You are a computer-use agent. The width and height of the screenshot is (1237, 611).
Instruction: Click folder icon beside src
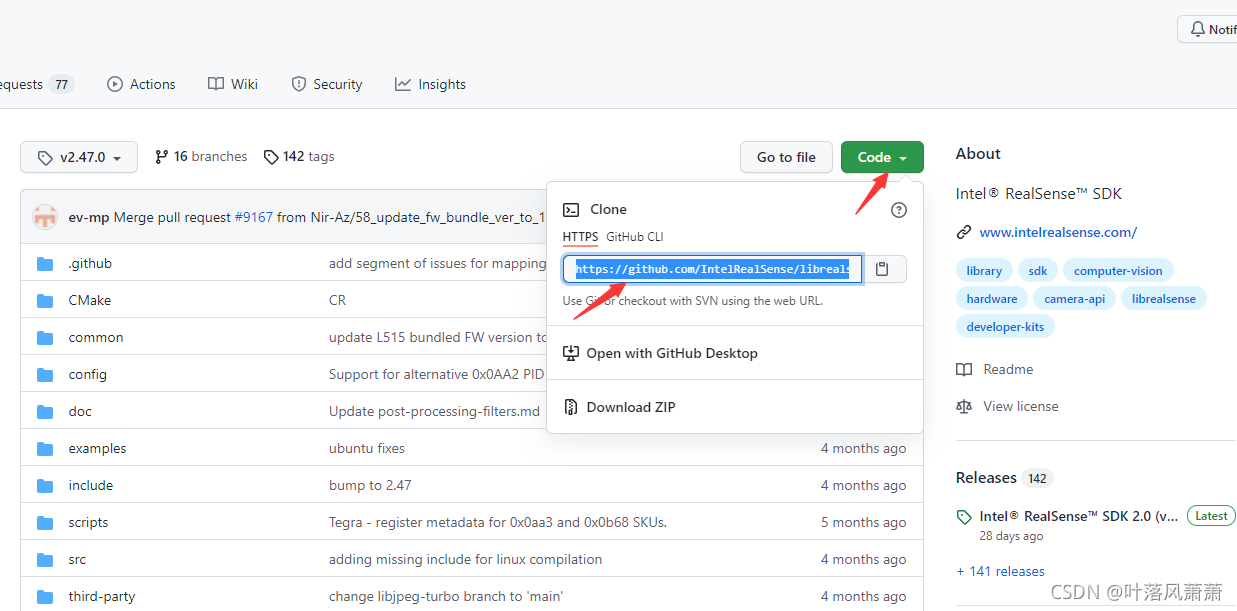[45, 559]
